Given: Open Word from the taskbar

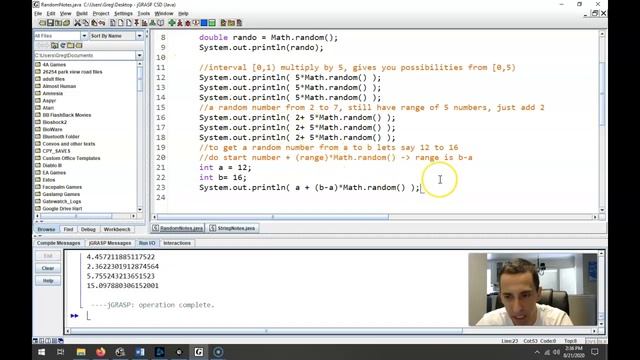Looking at the screenshot, I should 140,351.
